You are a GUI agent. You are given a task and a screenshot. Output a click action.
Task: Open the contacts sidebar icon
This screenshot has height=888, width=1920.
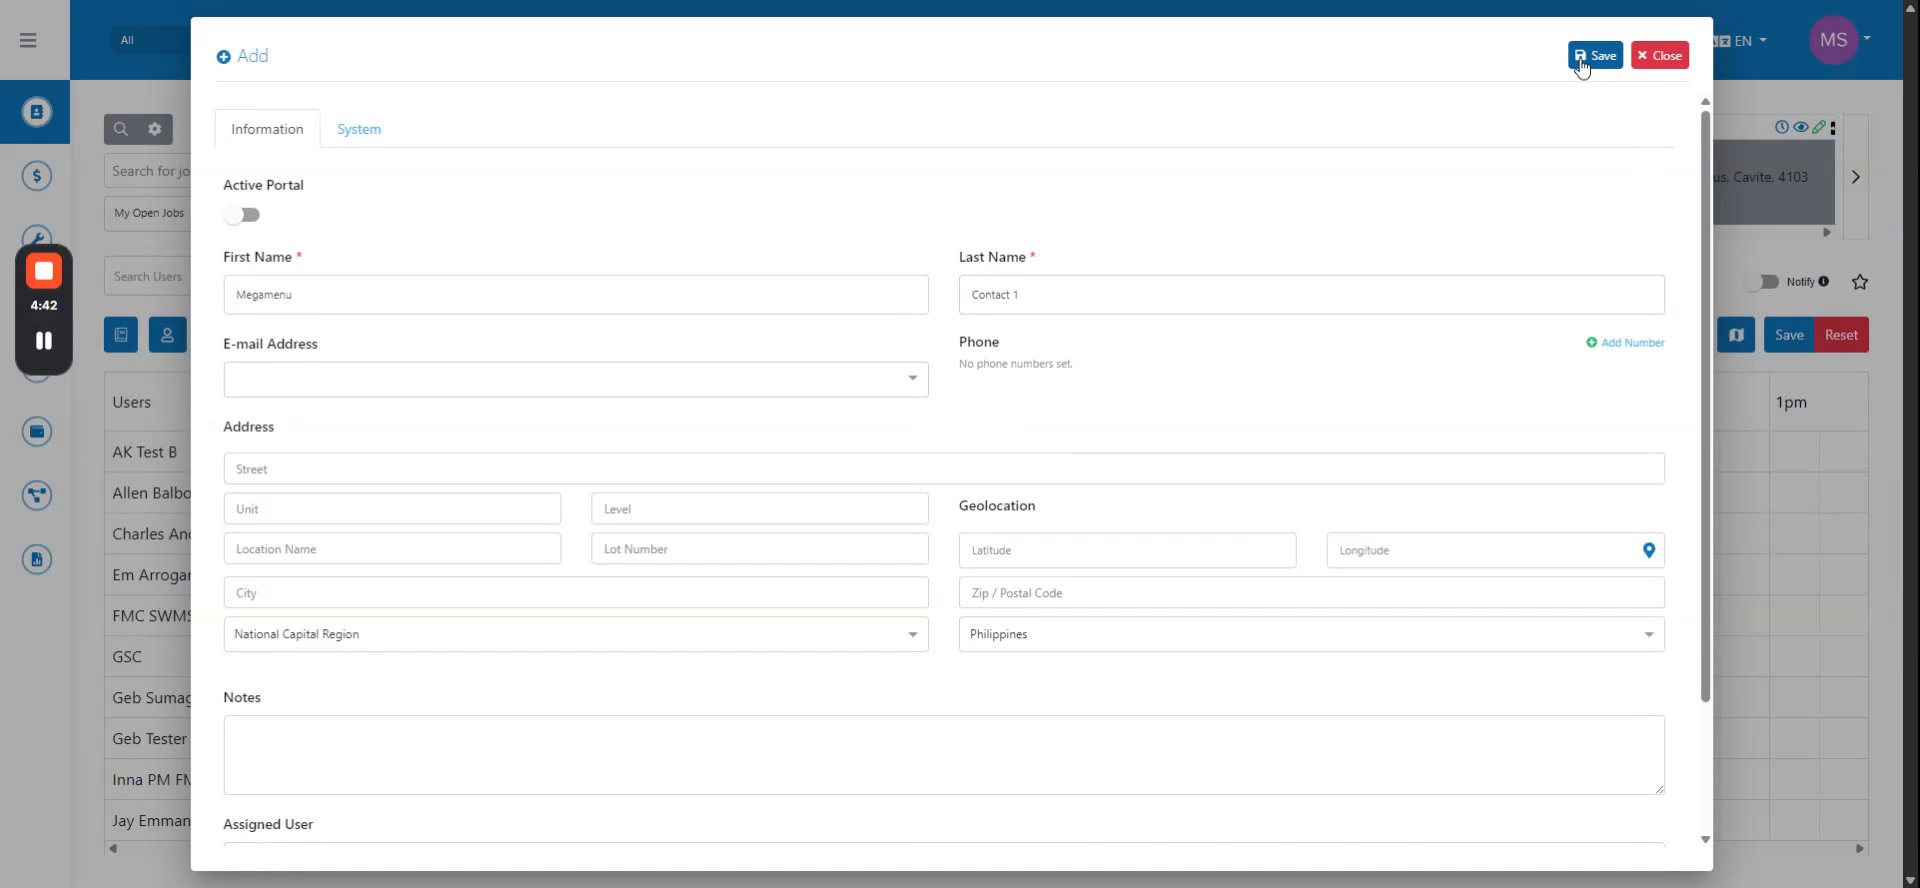[37, 112]
